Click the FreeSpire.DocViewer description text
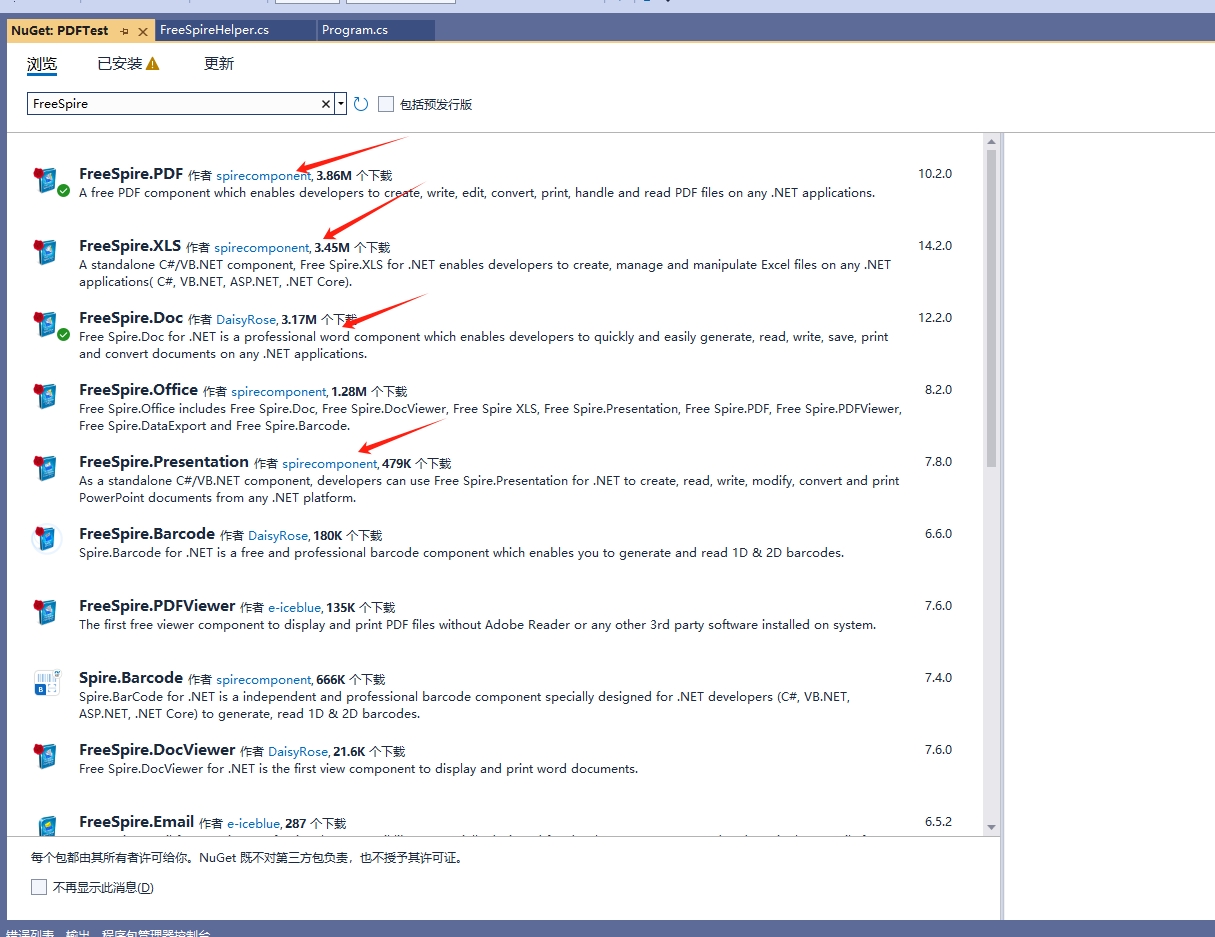This screenshot has width=1215, height=937. 358,769
